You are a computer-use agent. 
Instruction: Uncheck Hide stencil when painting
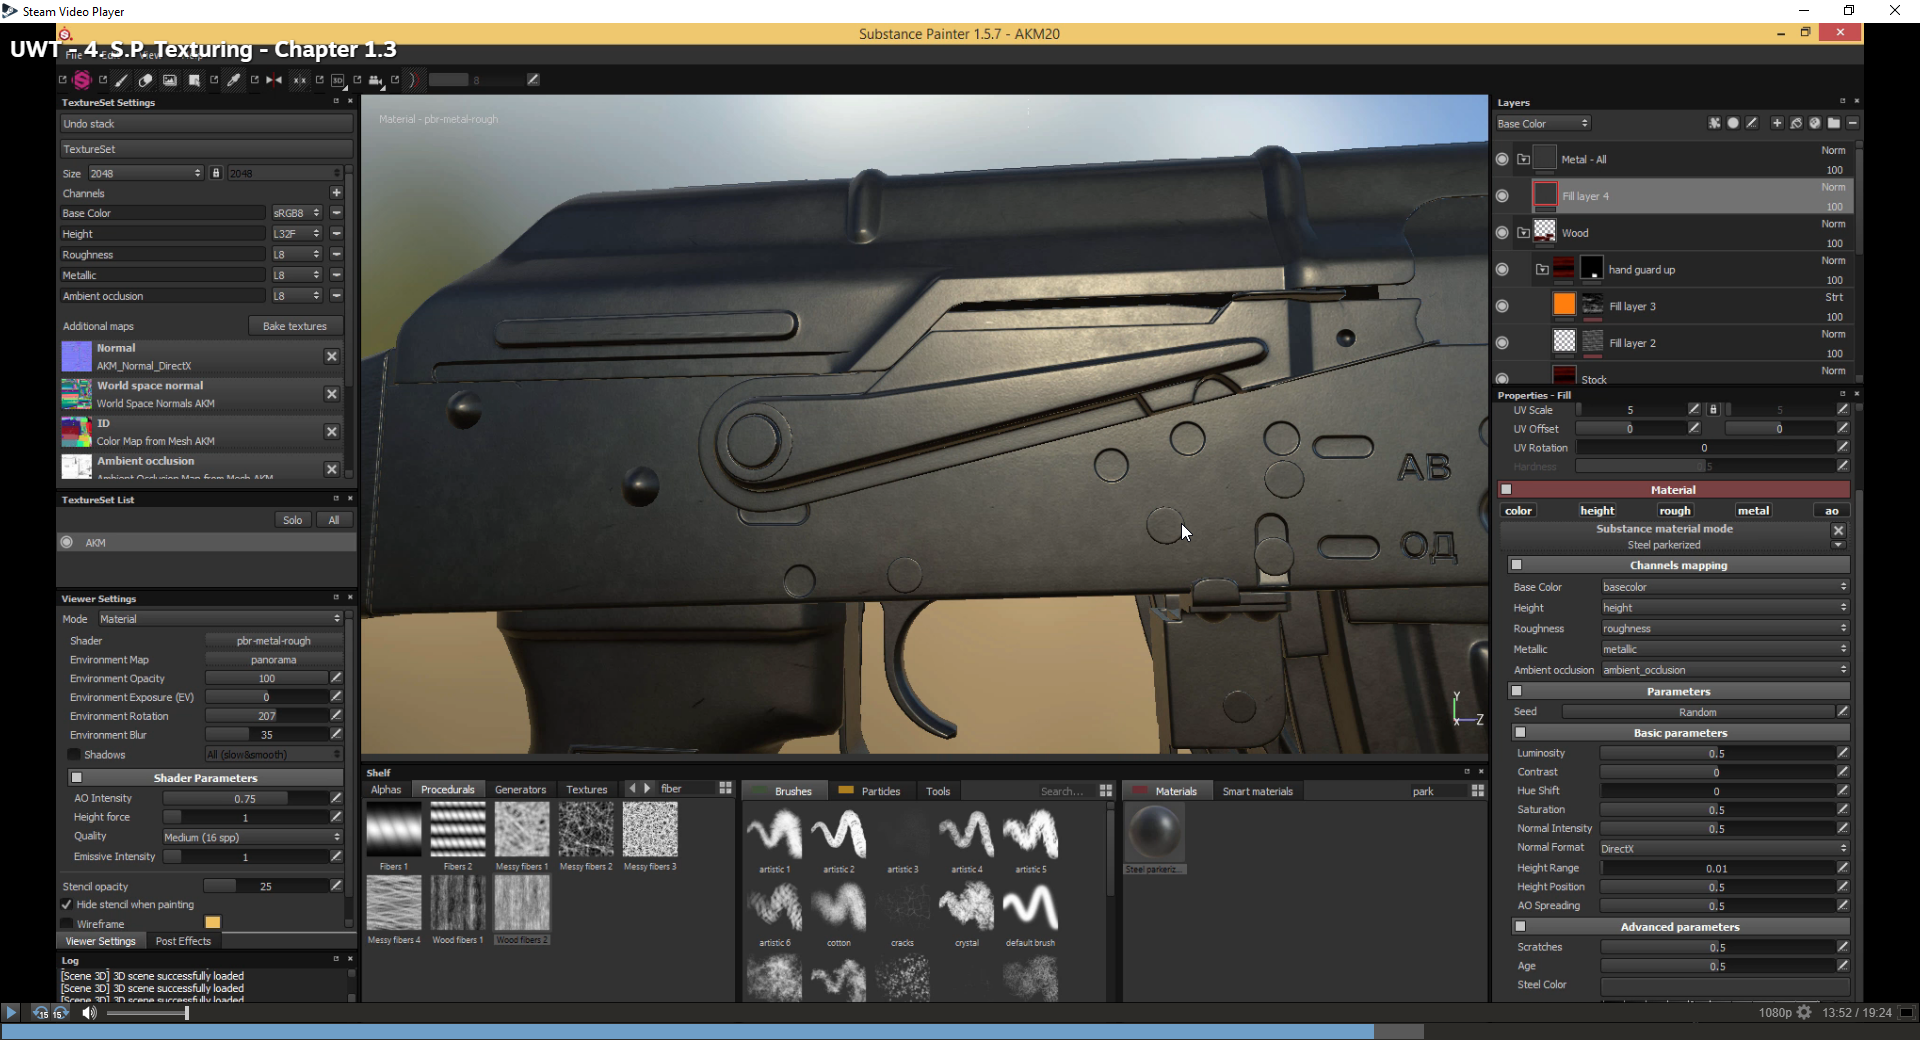click(65, 905)
